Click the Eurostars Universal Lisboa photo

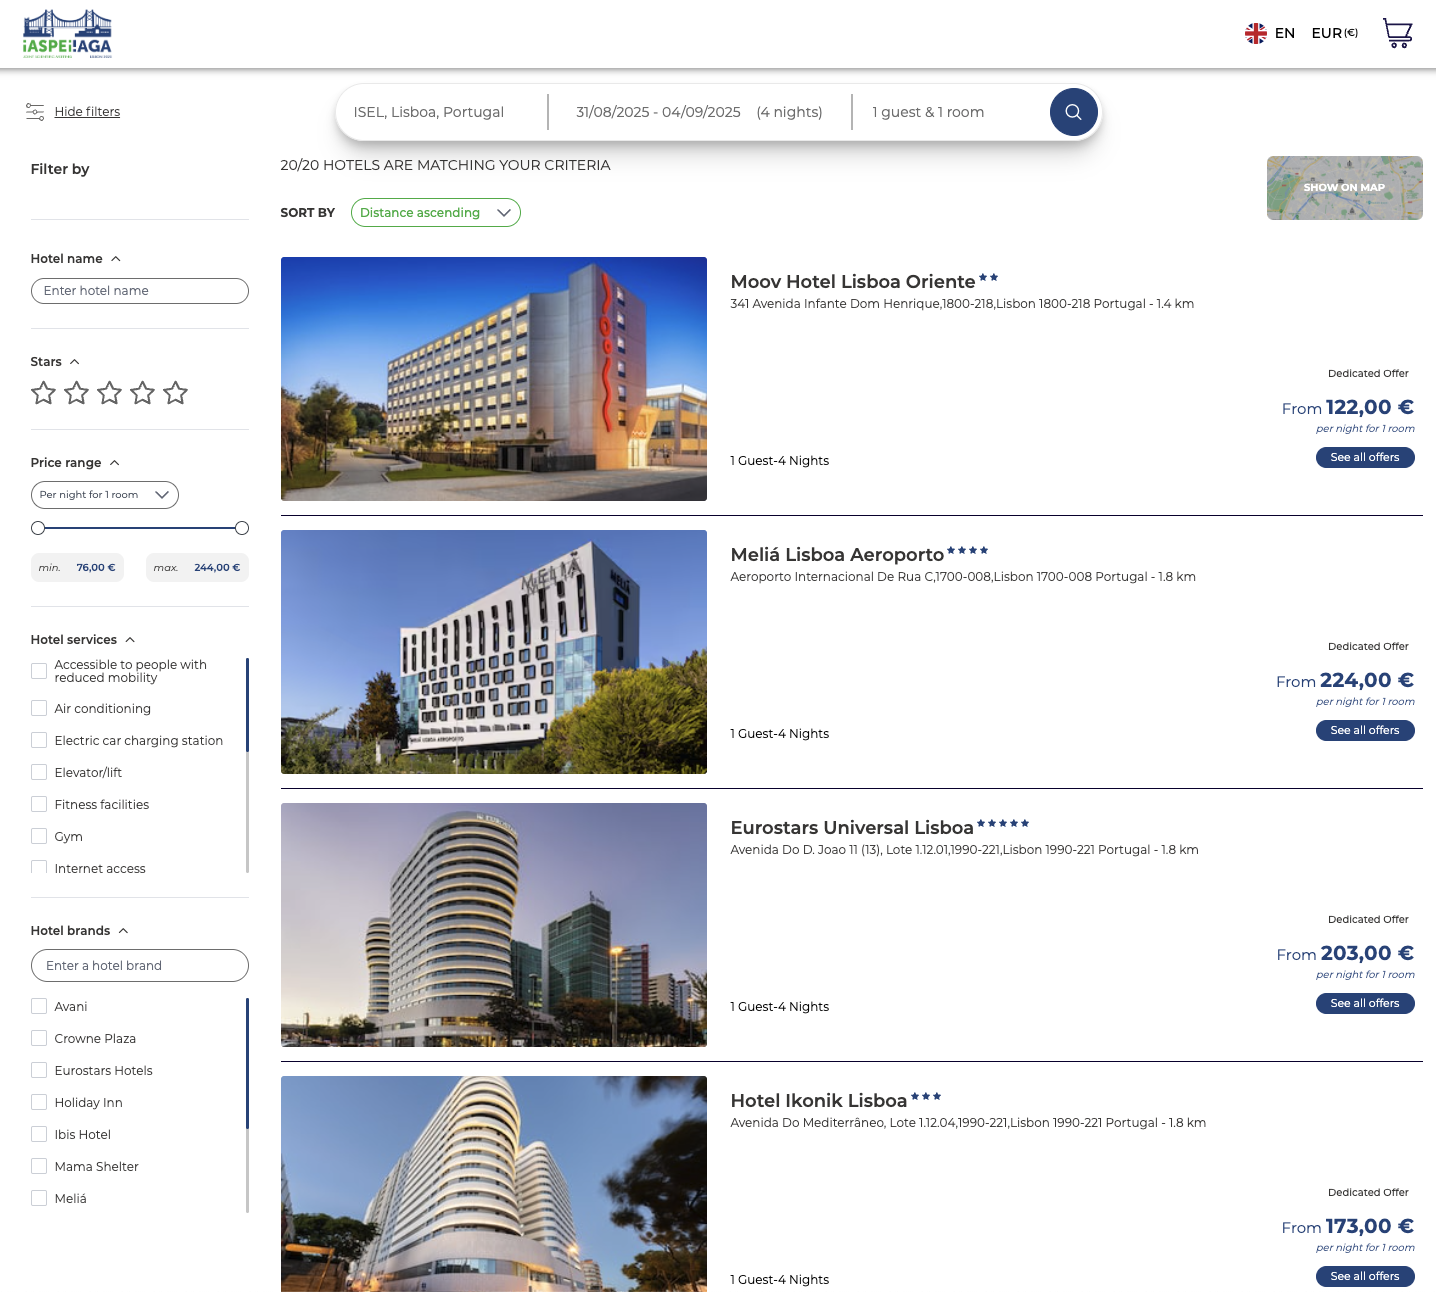494,925
